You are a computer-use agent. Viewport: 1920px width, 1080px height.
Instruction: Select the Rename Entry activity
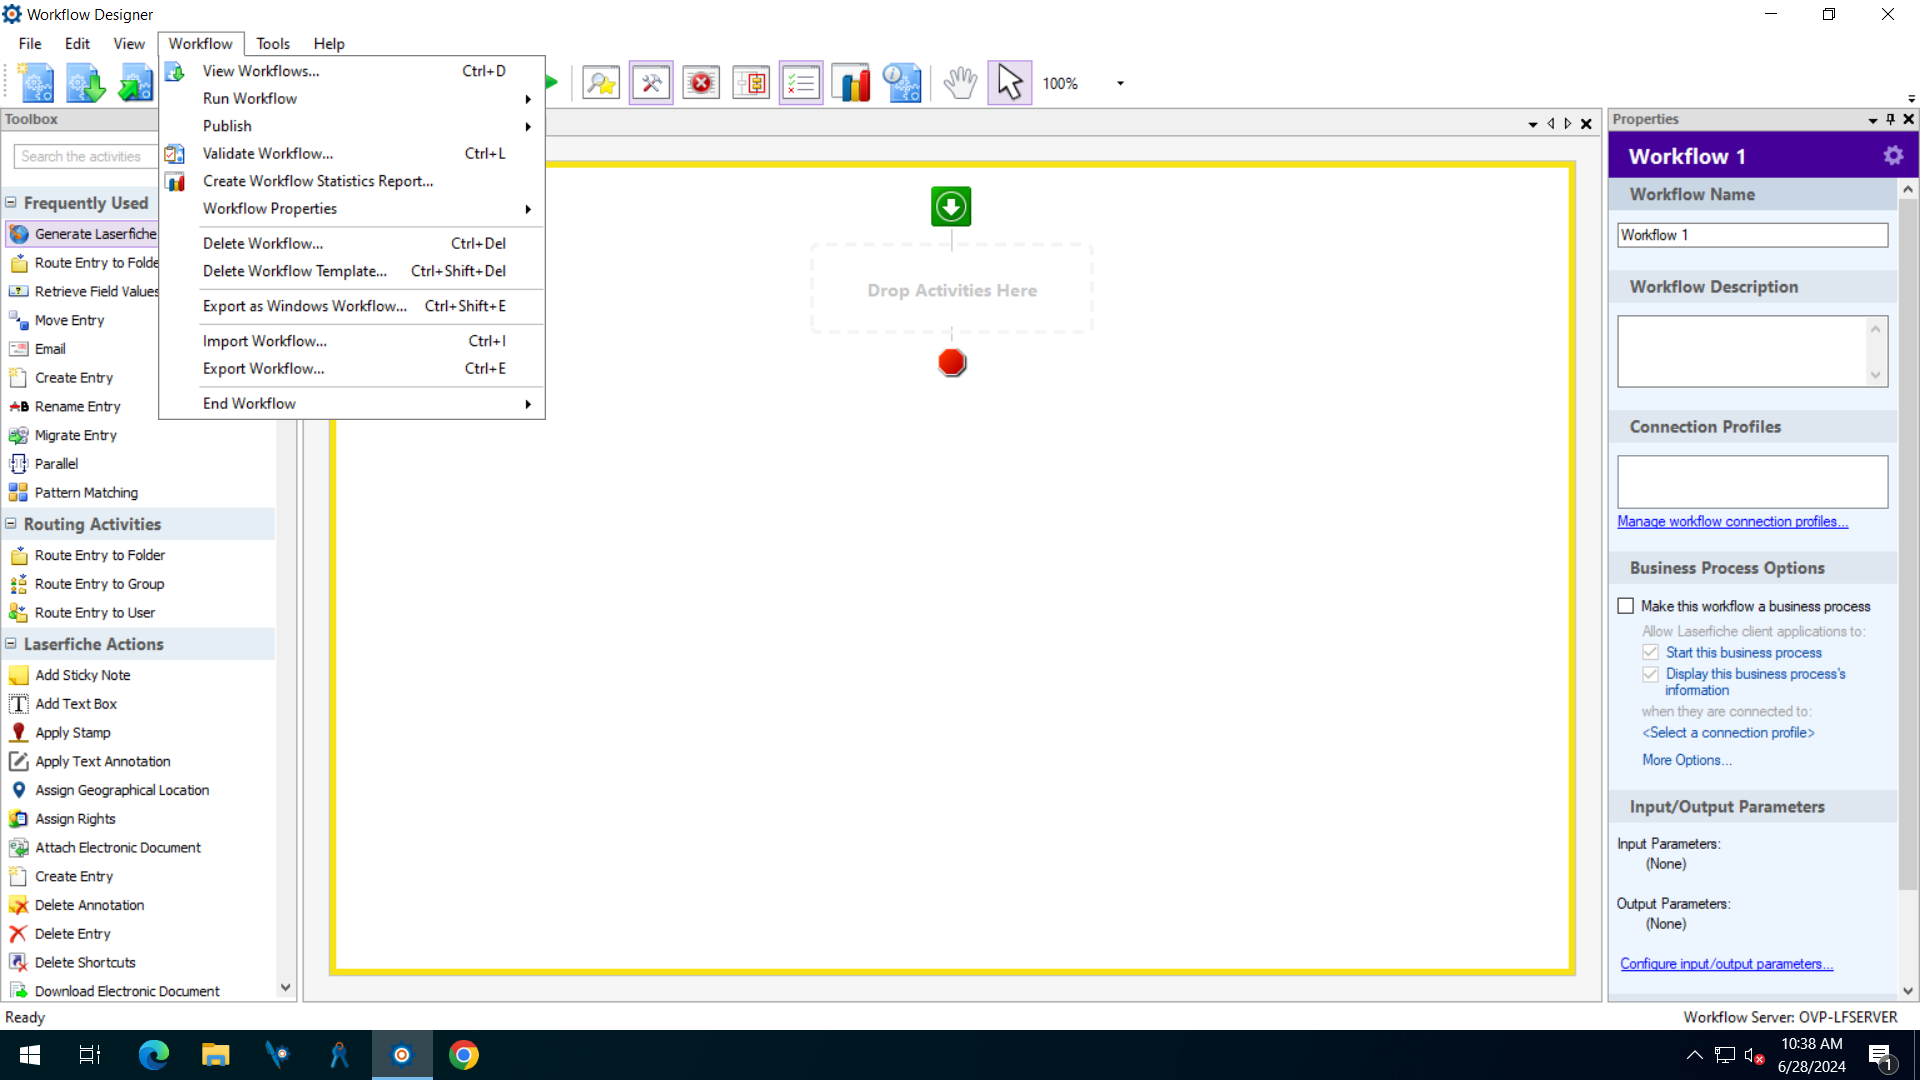click(x=77, y=407)
